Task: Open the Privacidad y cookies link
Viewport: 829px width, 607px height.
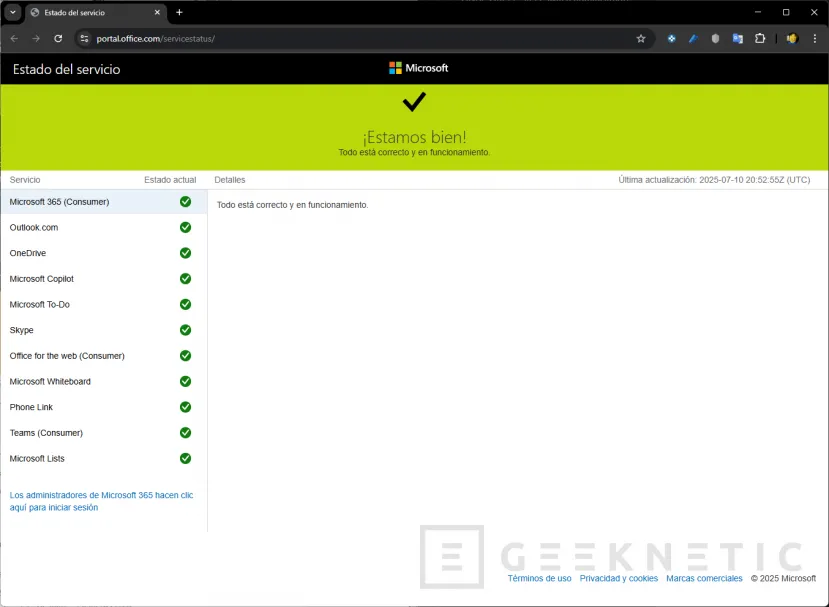Action: coord(620,578)
